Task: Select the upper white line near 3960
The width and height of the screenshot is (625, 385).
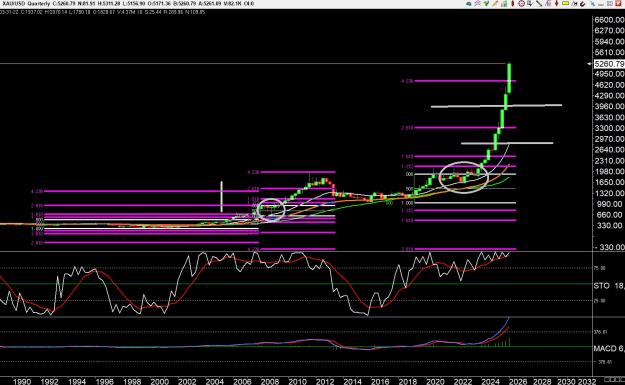Action: point(496,106)
